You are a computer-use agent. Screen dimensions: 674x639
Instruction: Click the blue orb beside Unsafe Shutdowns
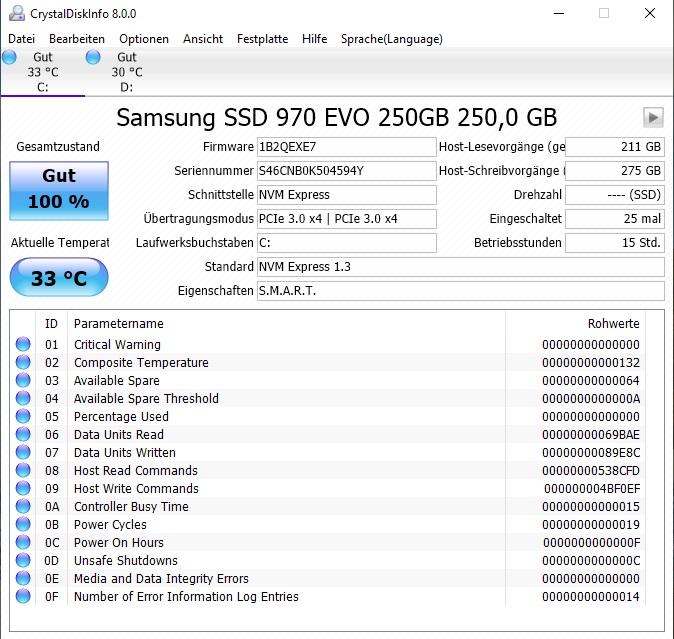click(x=23, y=560)
